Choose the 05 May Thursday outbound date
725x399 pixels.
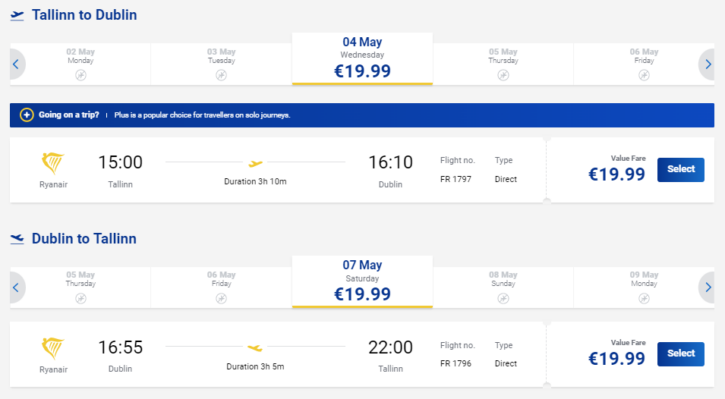coord(503,64)
